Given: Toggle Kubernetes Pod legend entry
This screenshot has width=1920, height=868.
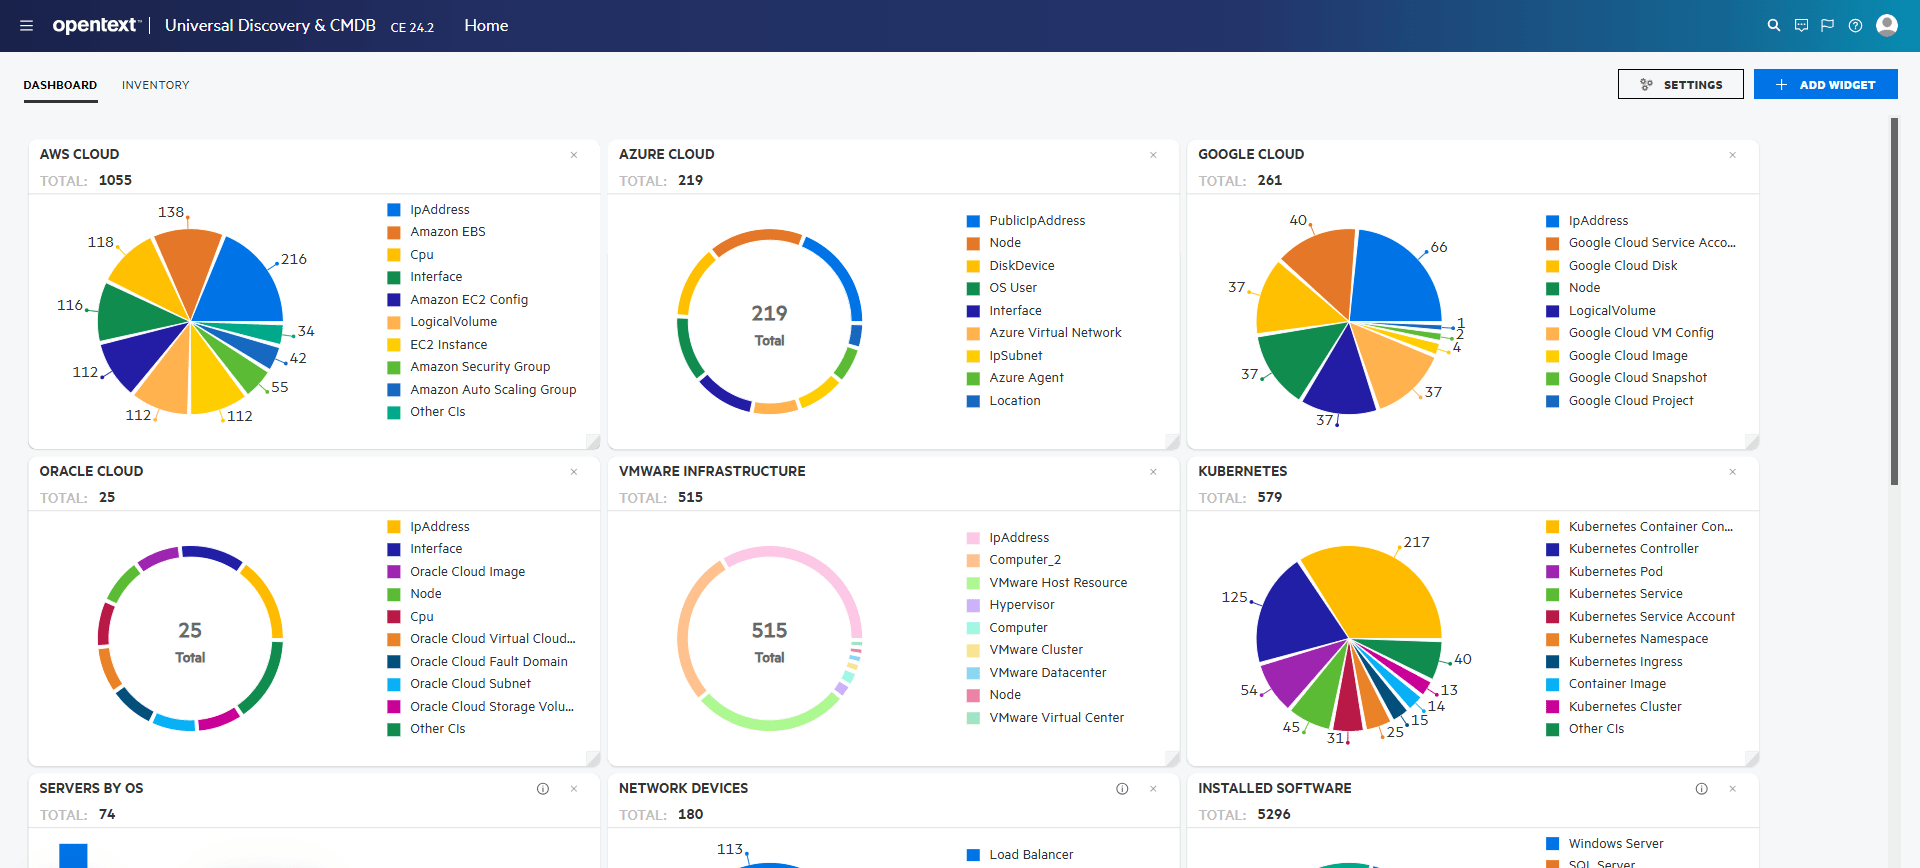Looking at the screenshot, I should 1604,572.
